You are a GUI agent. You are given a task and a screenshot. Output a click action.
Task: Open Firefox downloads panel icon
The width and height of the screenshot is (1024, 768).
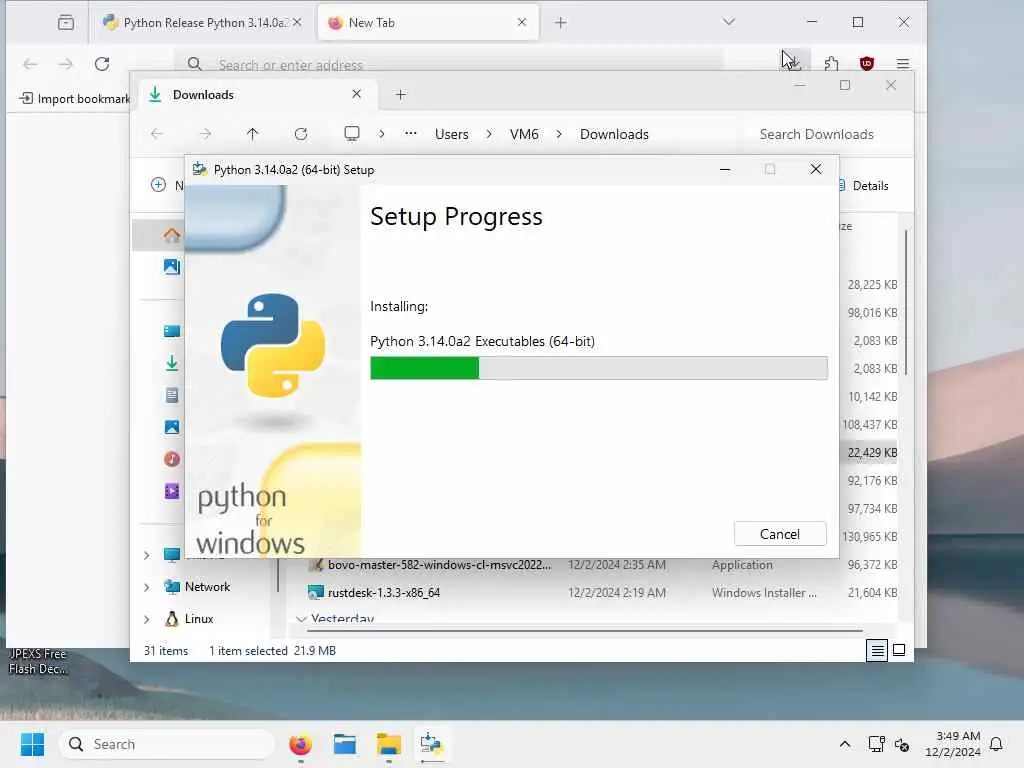(792, 63)
